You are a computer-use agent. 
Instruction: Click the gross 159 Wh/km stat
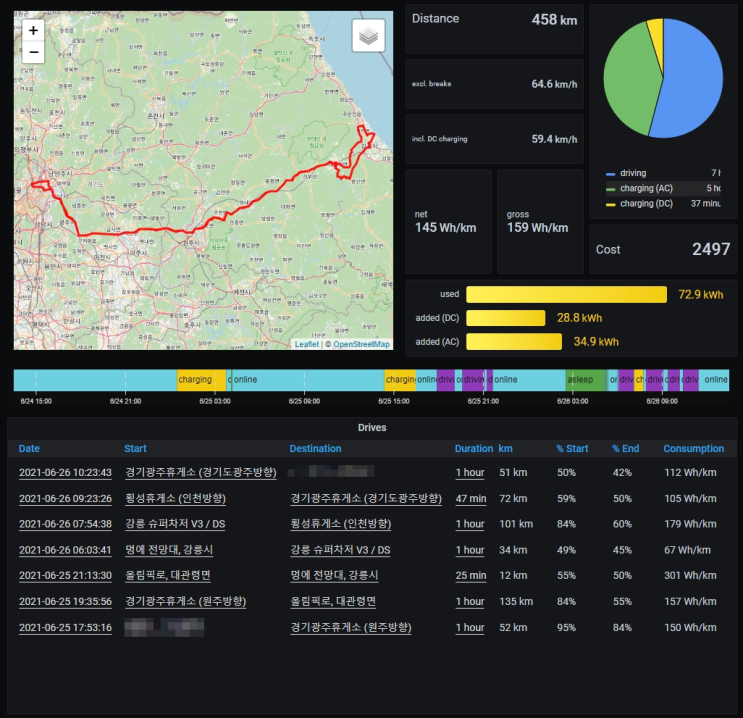tap(537, 227)
